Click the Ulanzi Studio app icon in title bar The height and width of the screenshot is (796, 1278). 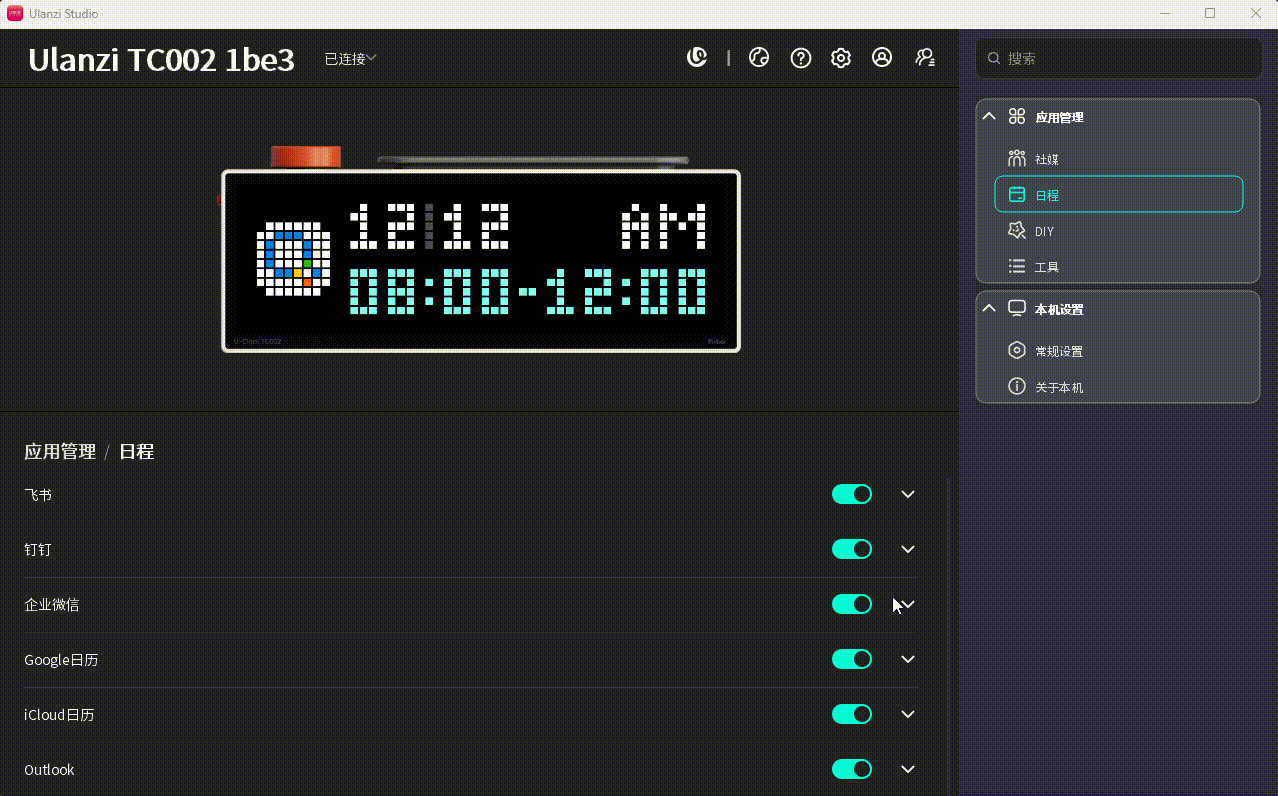(x=15, y=13)
